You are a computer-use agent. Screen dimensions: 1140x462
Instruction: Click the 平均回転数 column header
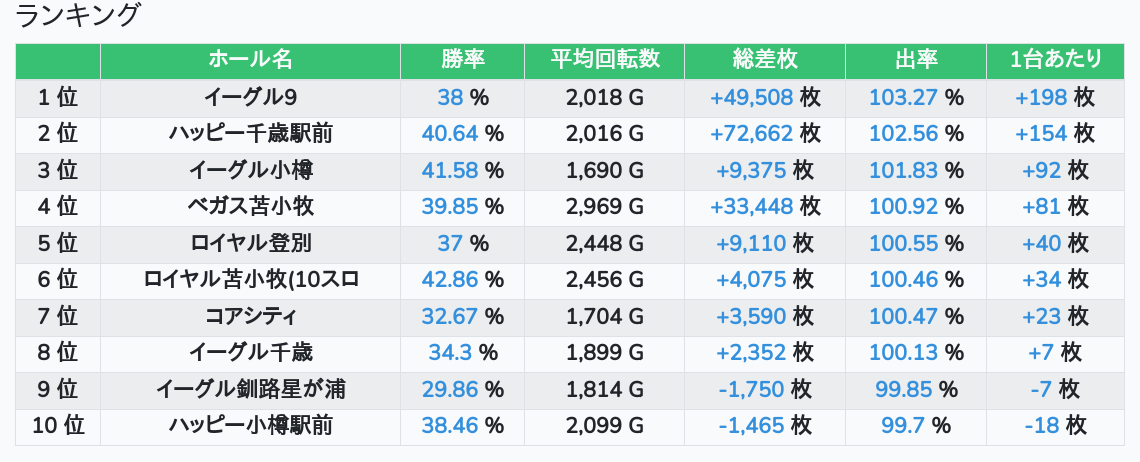[x=604, y=60]
